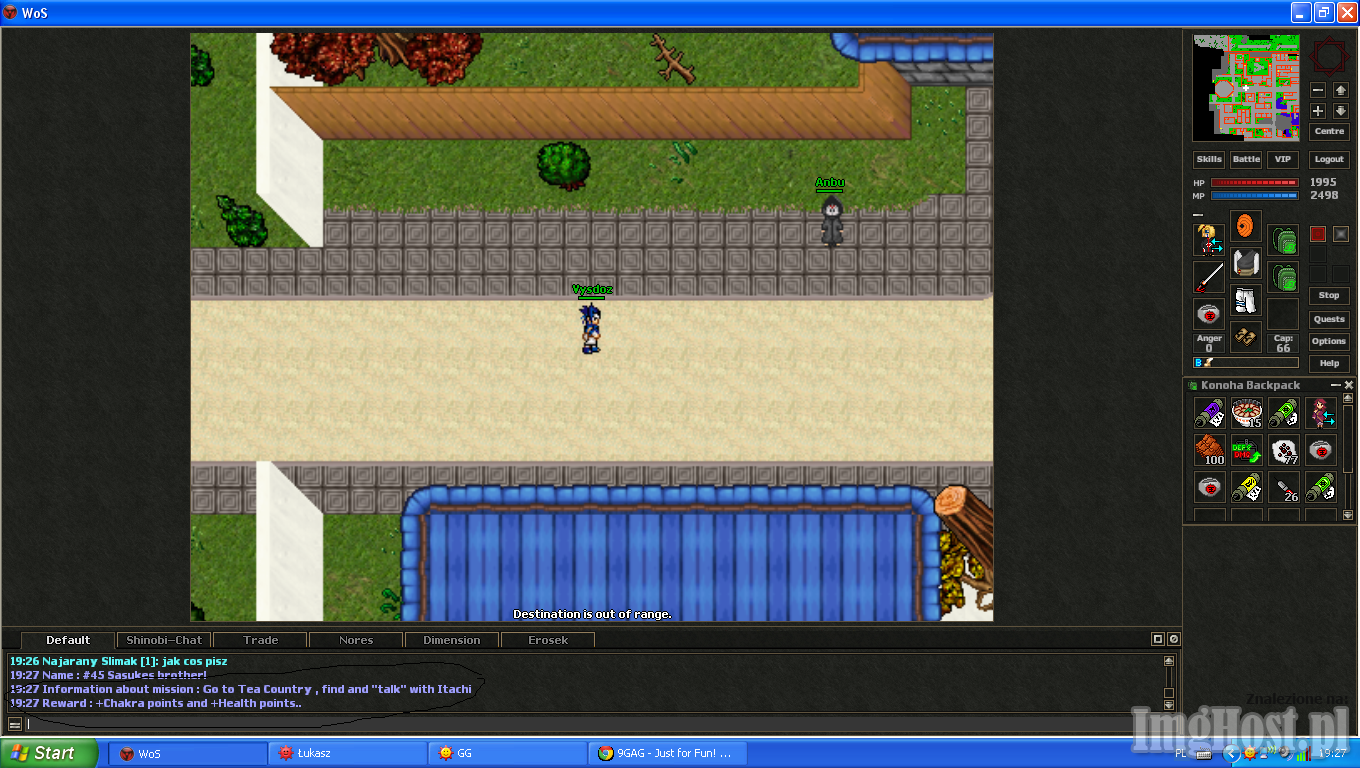Open the Windows Start menu
Screen dimensions: 1360x768
(49, 753)
